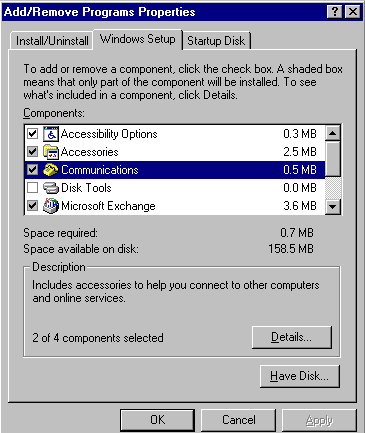
Task: Confirm changes with the OK button
Action: pyautogui.click(x=157, y=420)
